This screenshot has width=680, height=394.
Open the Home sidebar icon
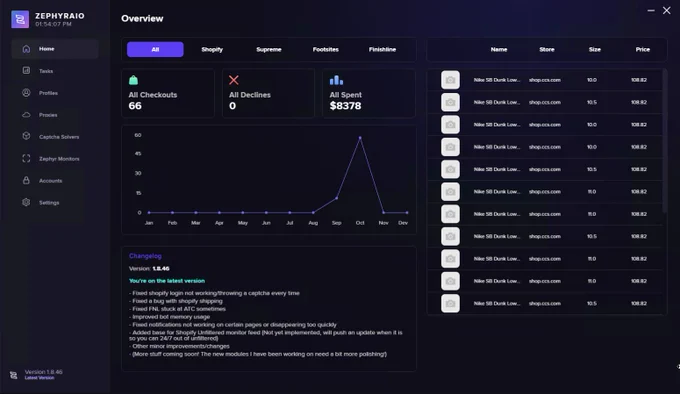(x=26, y=49)
